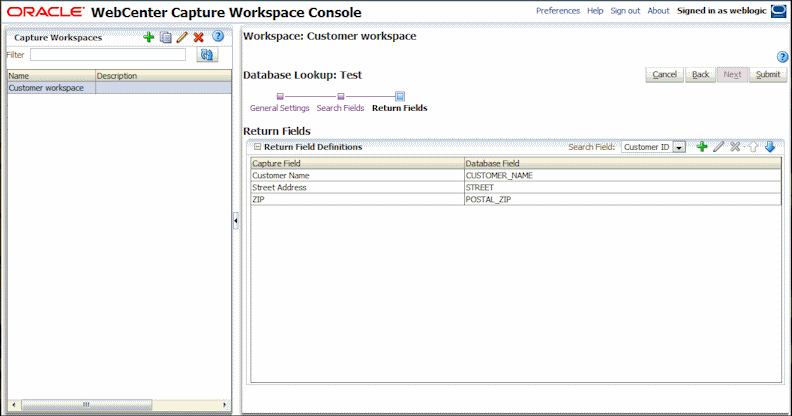Delete the workspace with the red X icon
The image size is (792, 416).
click(x=199, y=37)
